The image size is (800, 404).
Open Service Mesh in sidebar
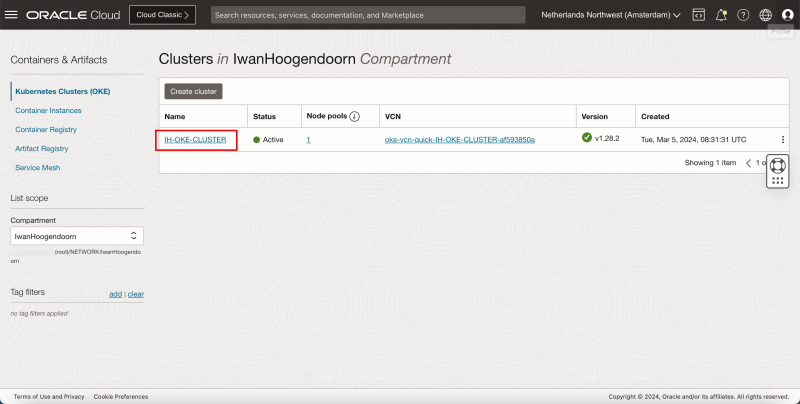pos(36,167)
